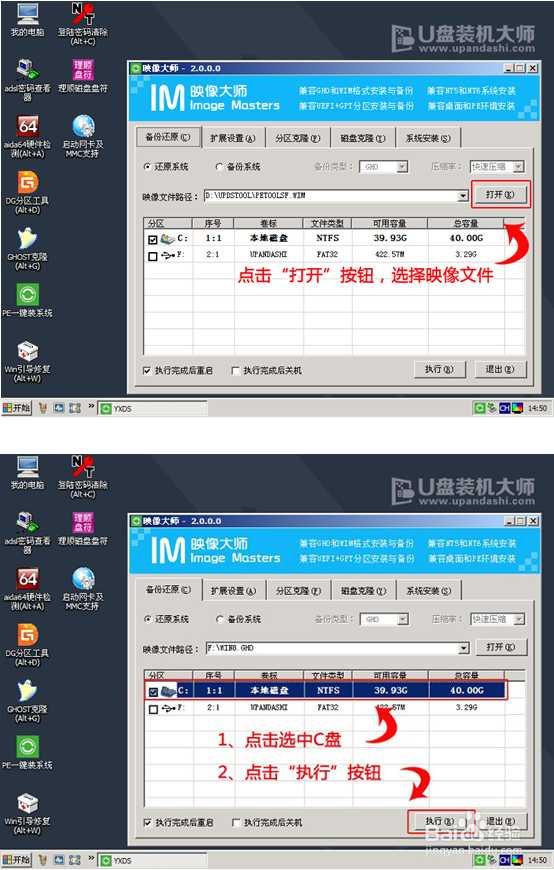
Task: Switch to 扩展设置 tab in upper screenshot
Action: pos(233,138)
